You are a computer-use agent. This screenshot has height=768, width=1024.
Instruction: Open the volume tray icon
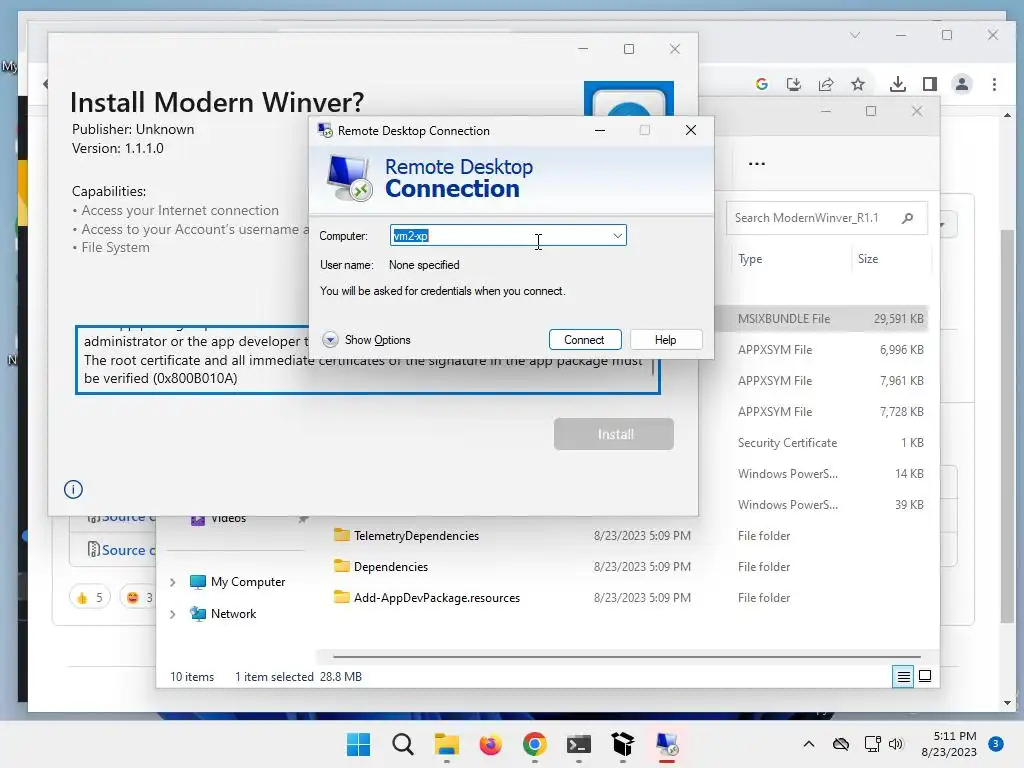click(896, 744)
